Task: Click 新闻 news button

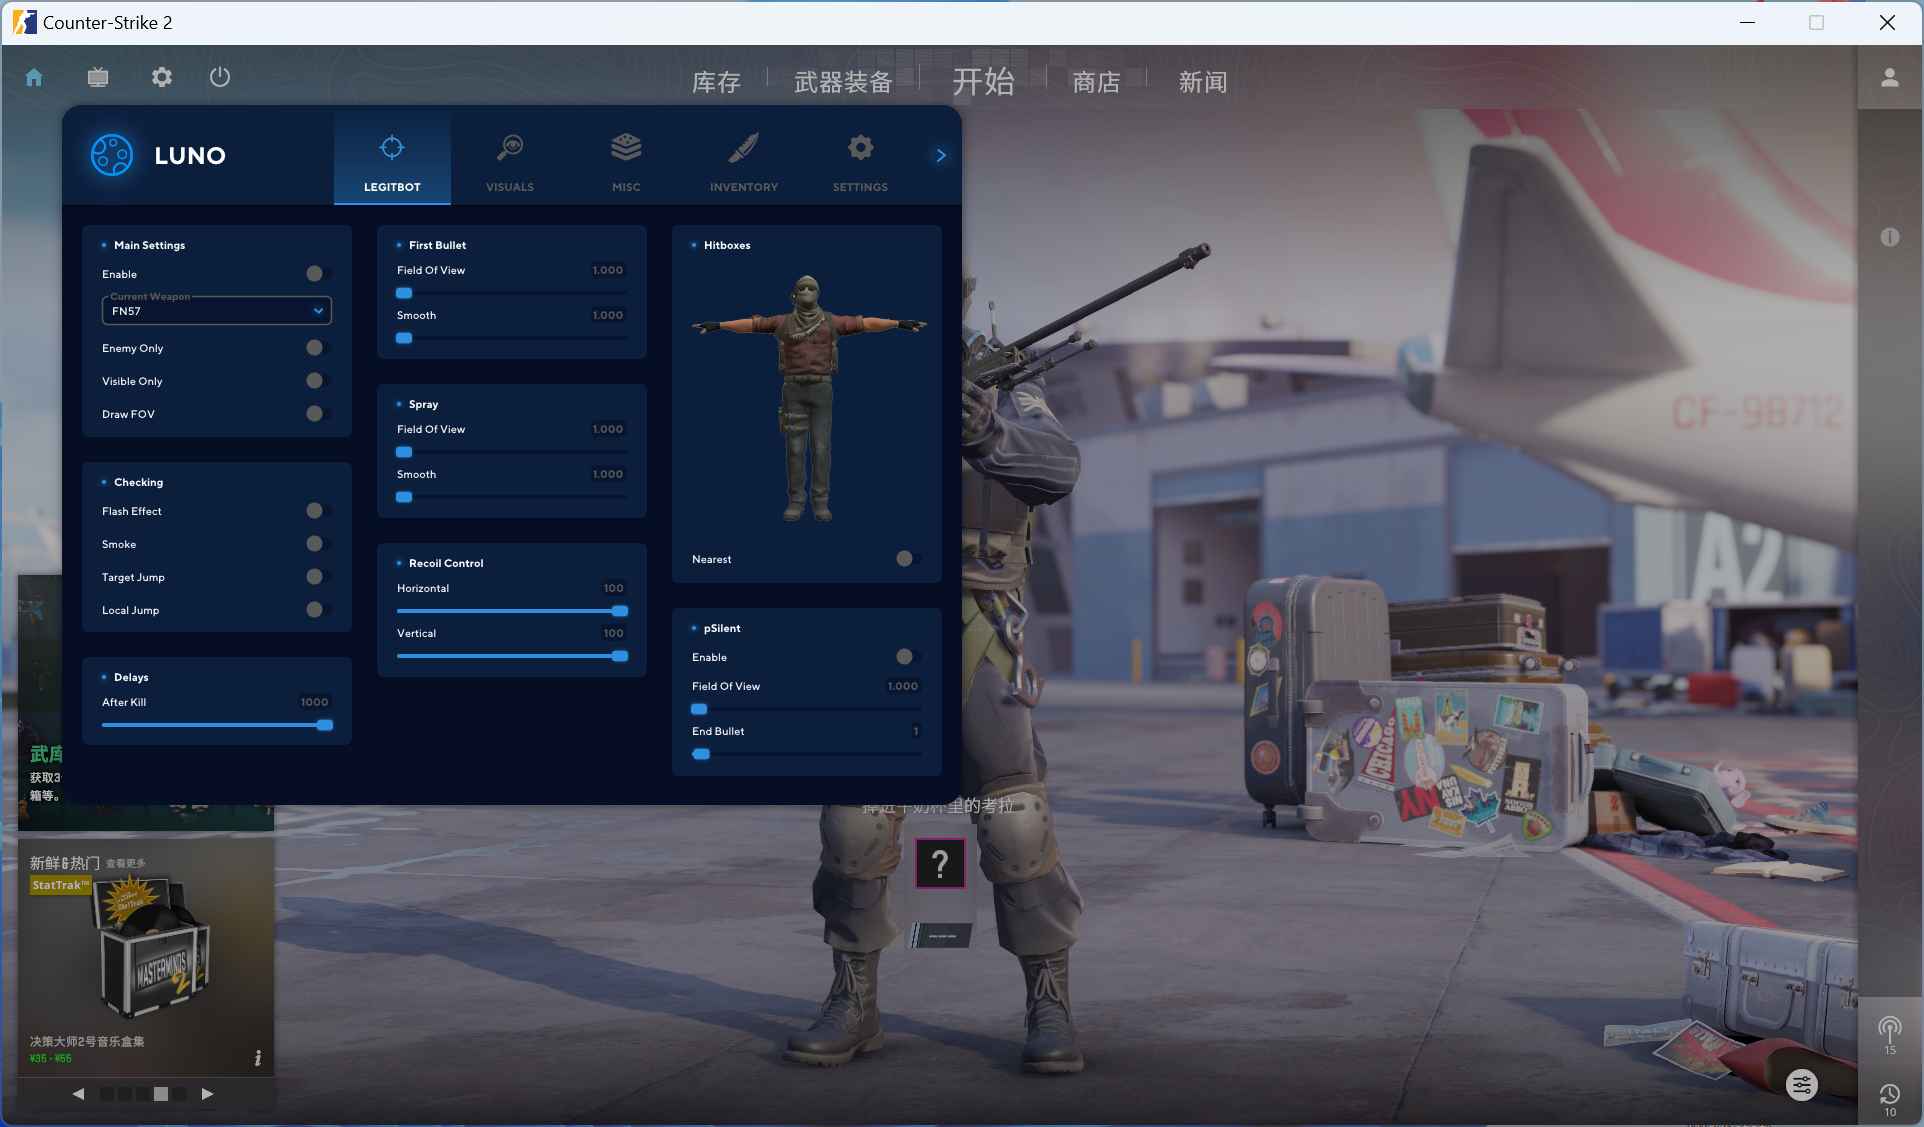Action: (x=1202, y=80)
